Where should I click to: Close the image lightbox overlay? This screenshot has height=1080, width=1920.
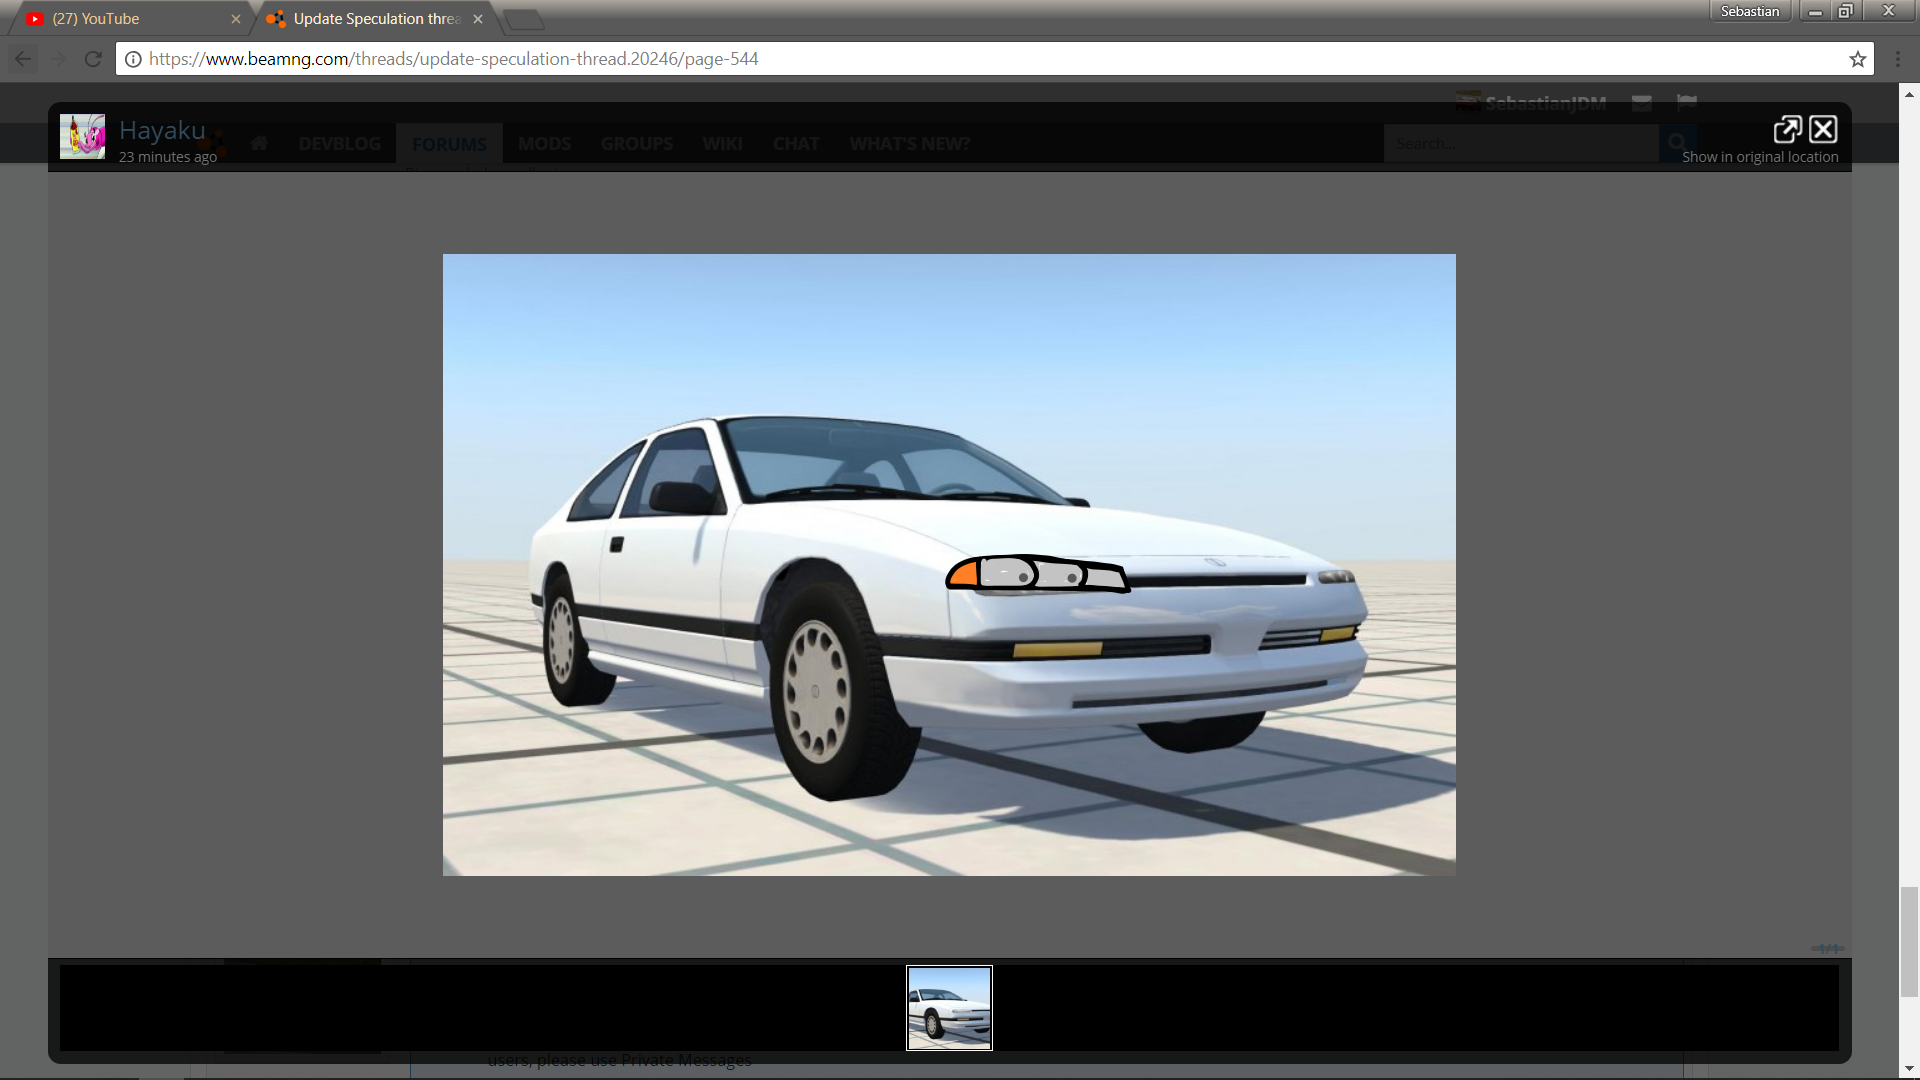(1823, 129)
